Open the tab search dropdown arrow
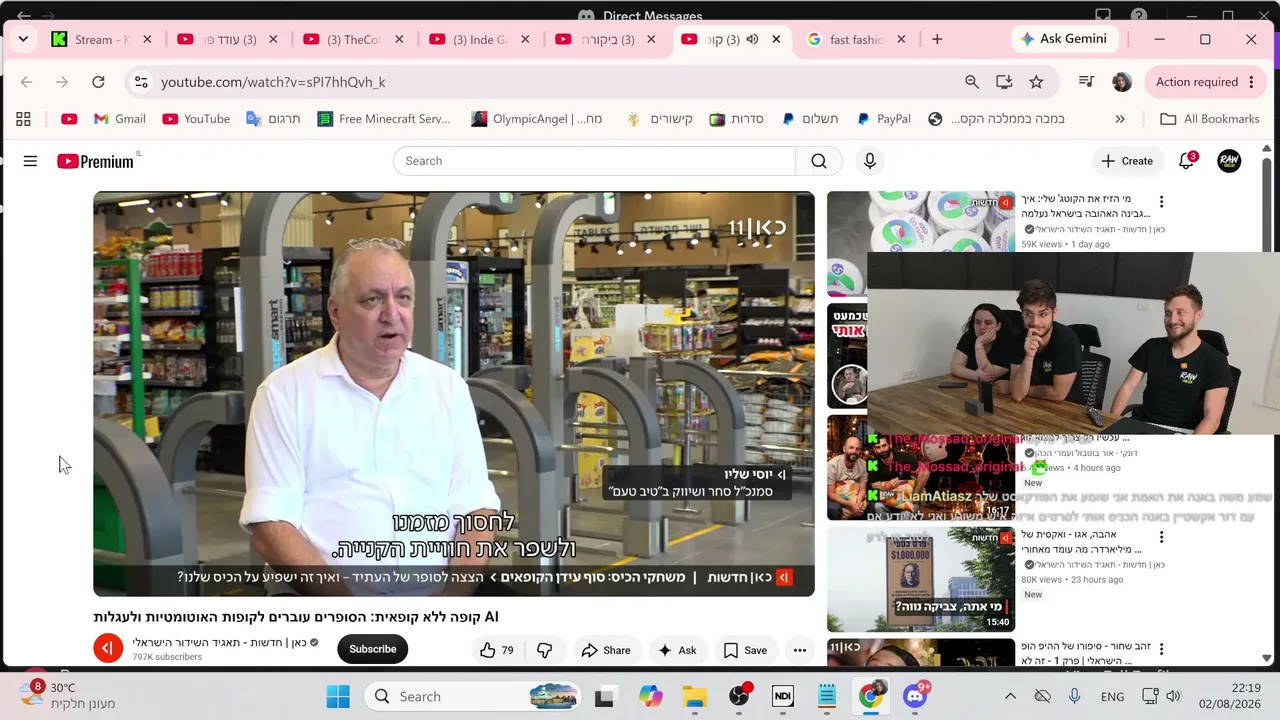The width and height of the screenshot is (1280, 720). point(23,40)
